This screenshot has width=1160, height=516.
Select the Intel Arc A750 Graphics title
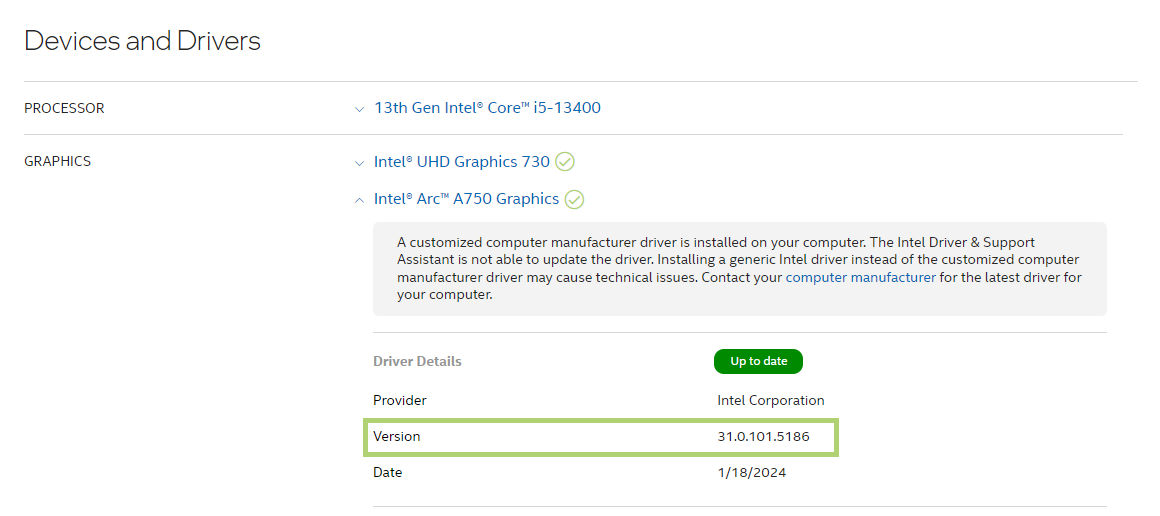(x=466, y=199)
